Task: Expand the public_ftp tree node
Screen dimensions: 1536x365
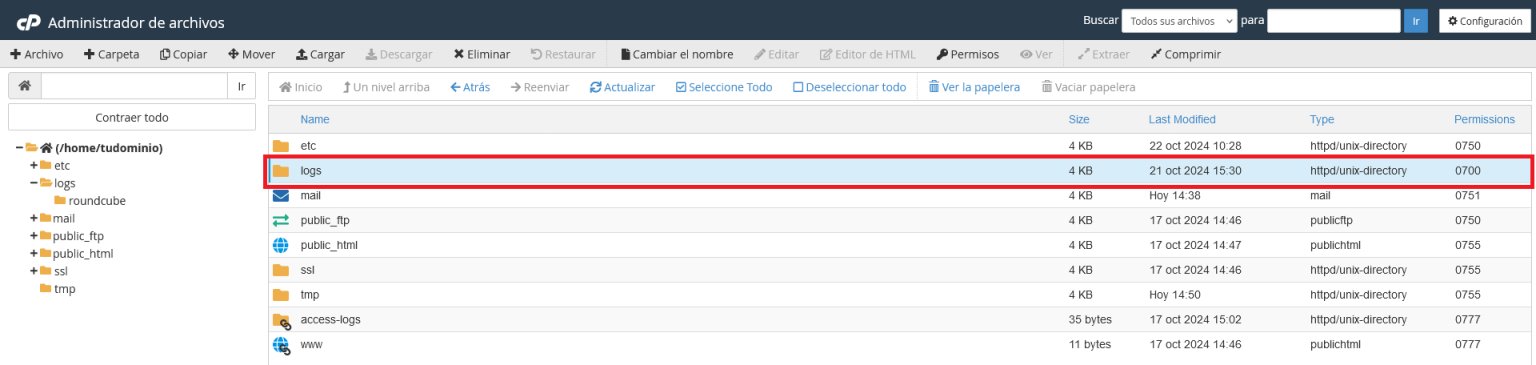Action: point(34,236)
